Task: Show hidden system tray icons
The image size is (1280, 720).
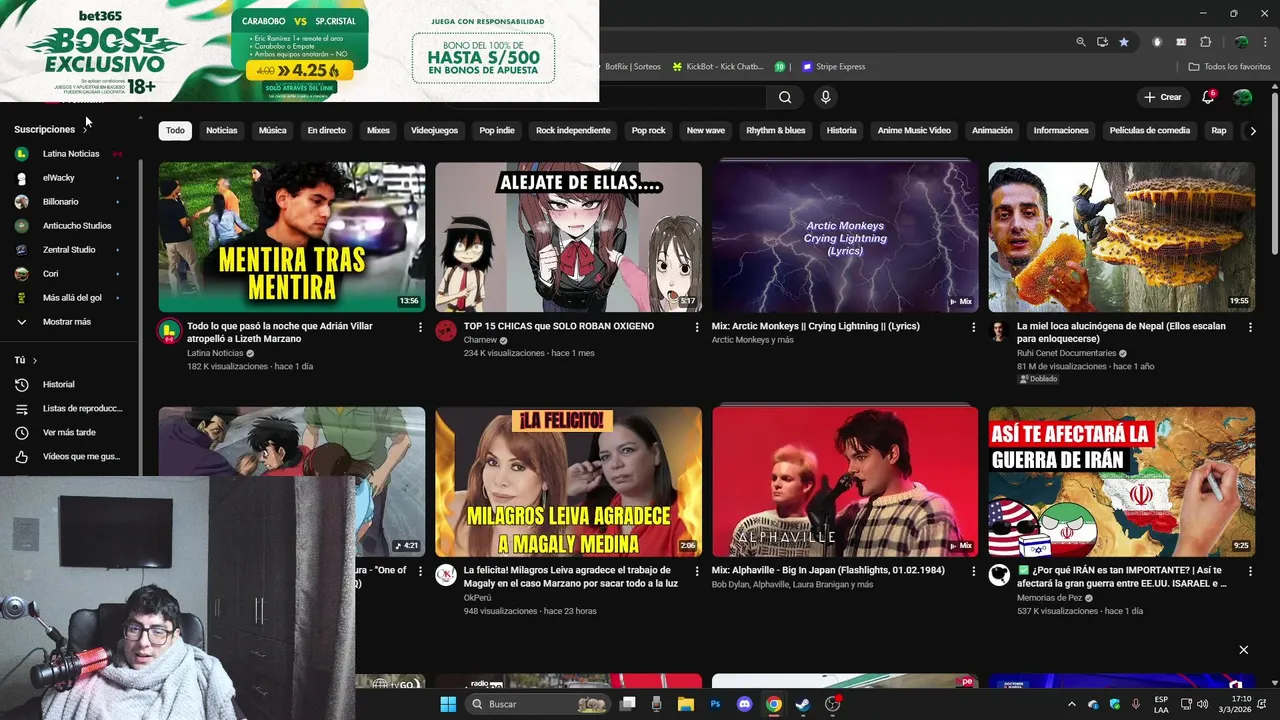Action: (x=1072, y=704)
